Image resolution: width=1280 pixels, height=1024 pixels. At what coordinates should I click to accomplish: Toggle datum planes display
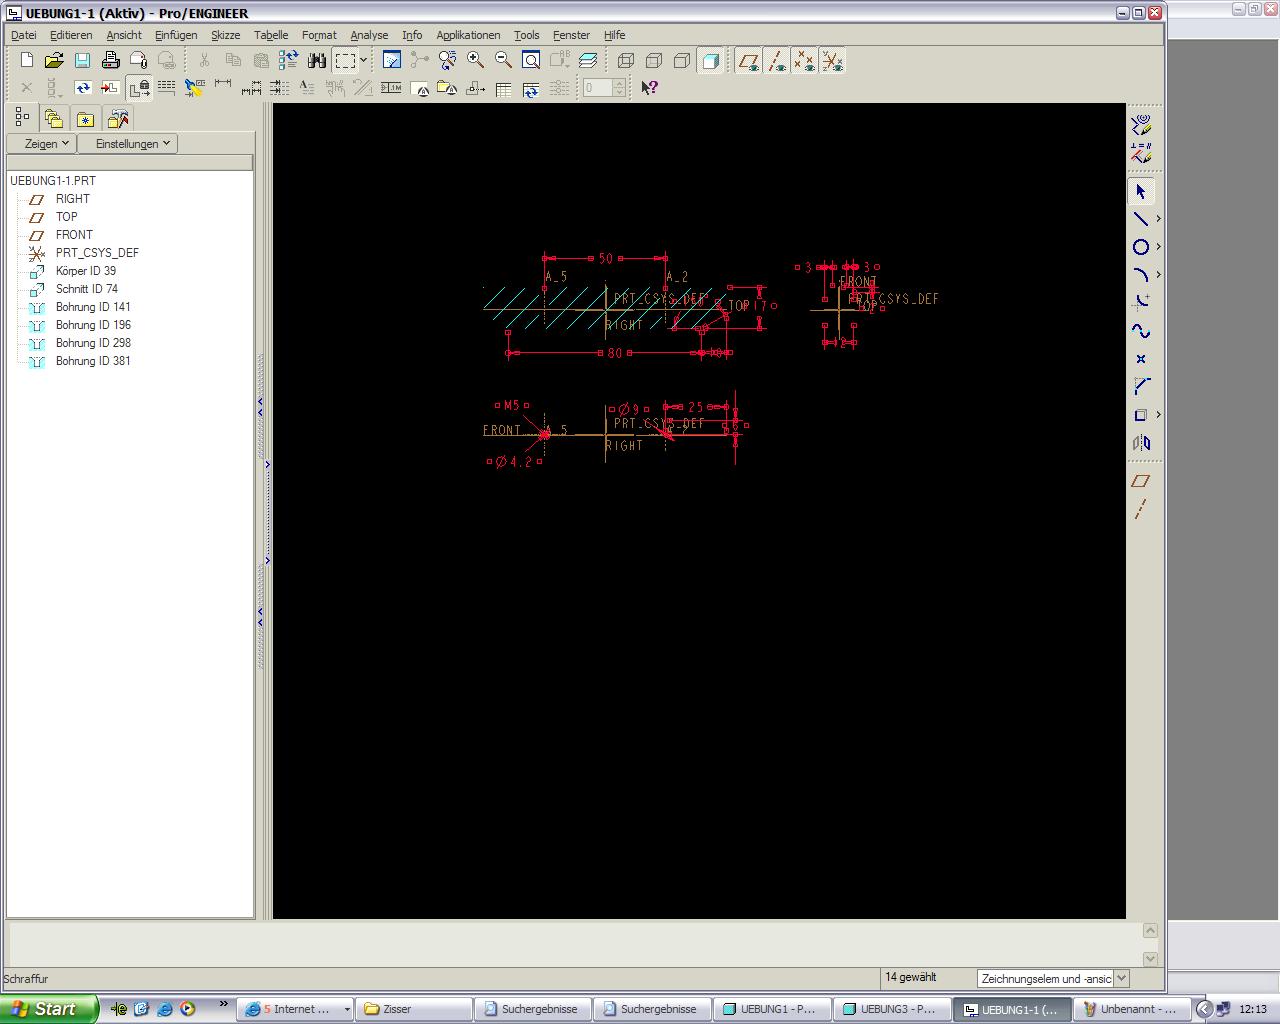coord(748,61)
